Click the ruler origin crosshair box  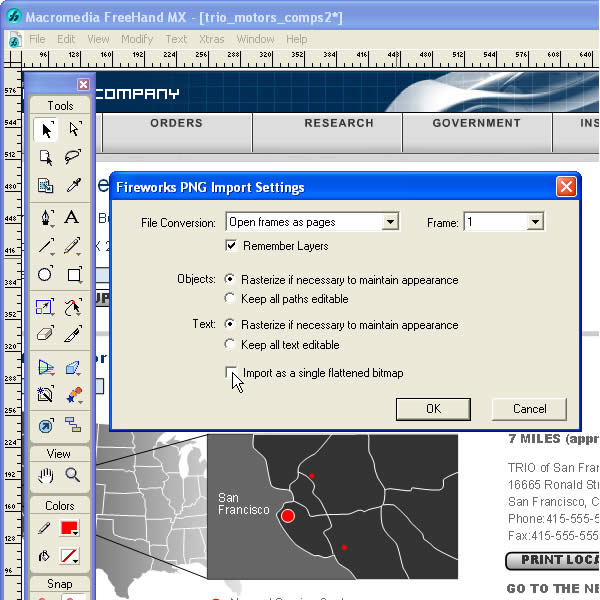click(x=12, y=59)
